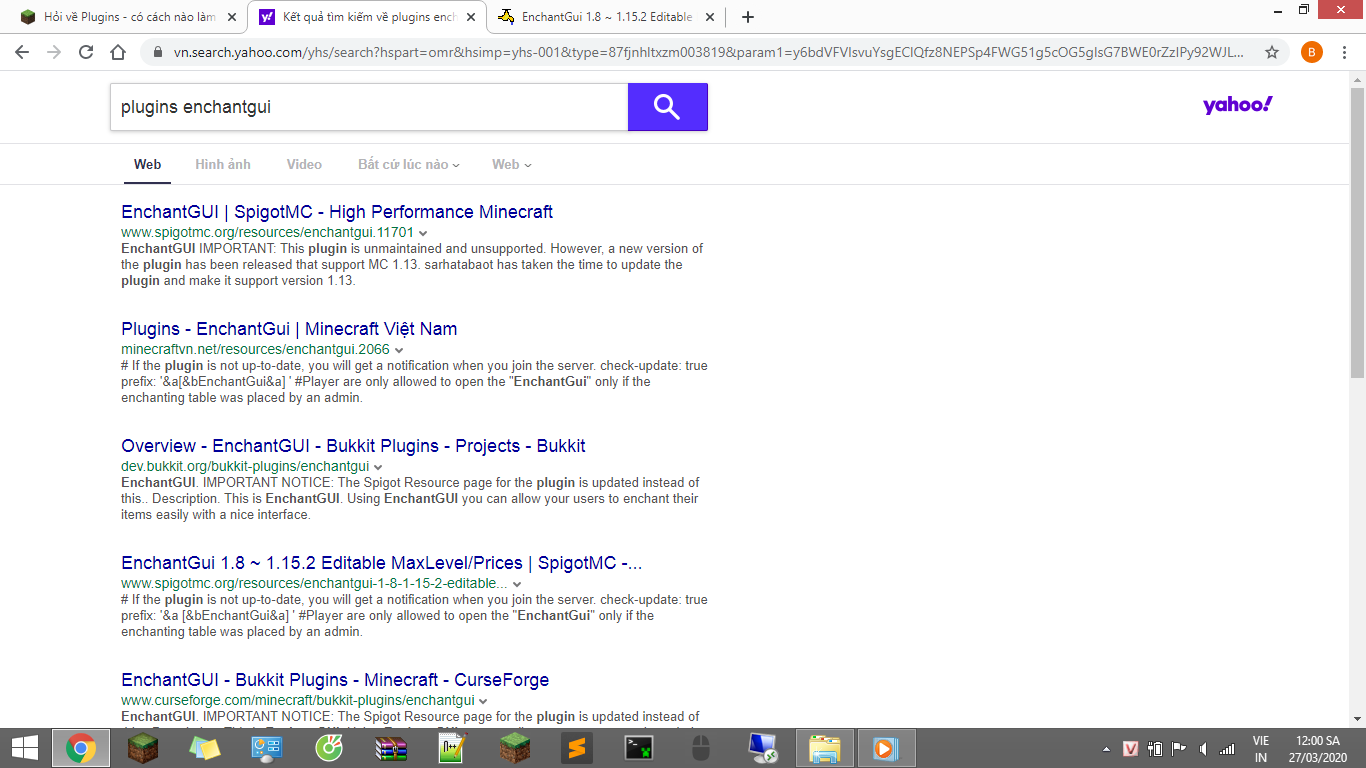Launch WinRAR from the taskbar
Screen dimensions: 1366x768
[391, 748]
